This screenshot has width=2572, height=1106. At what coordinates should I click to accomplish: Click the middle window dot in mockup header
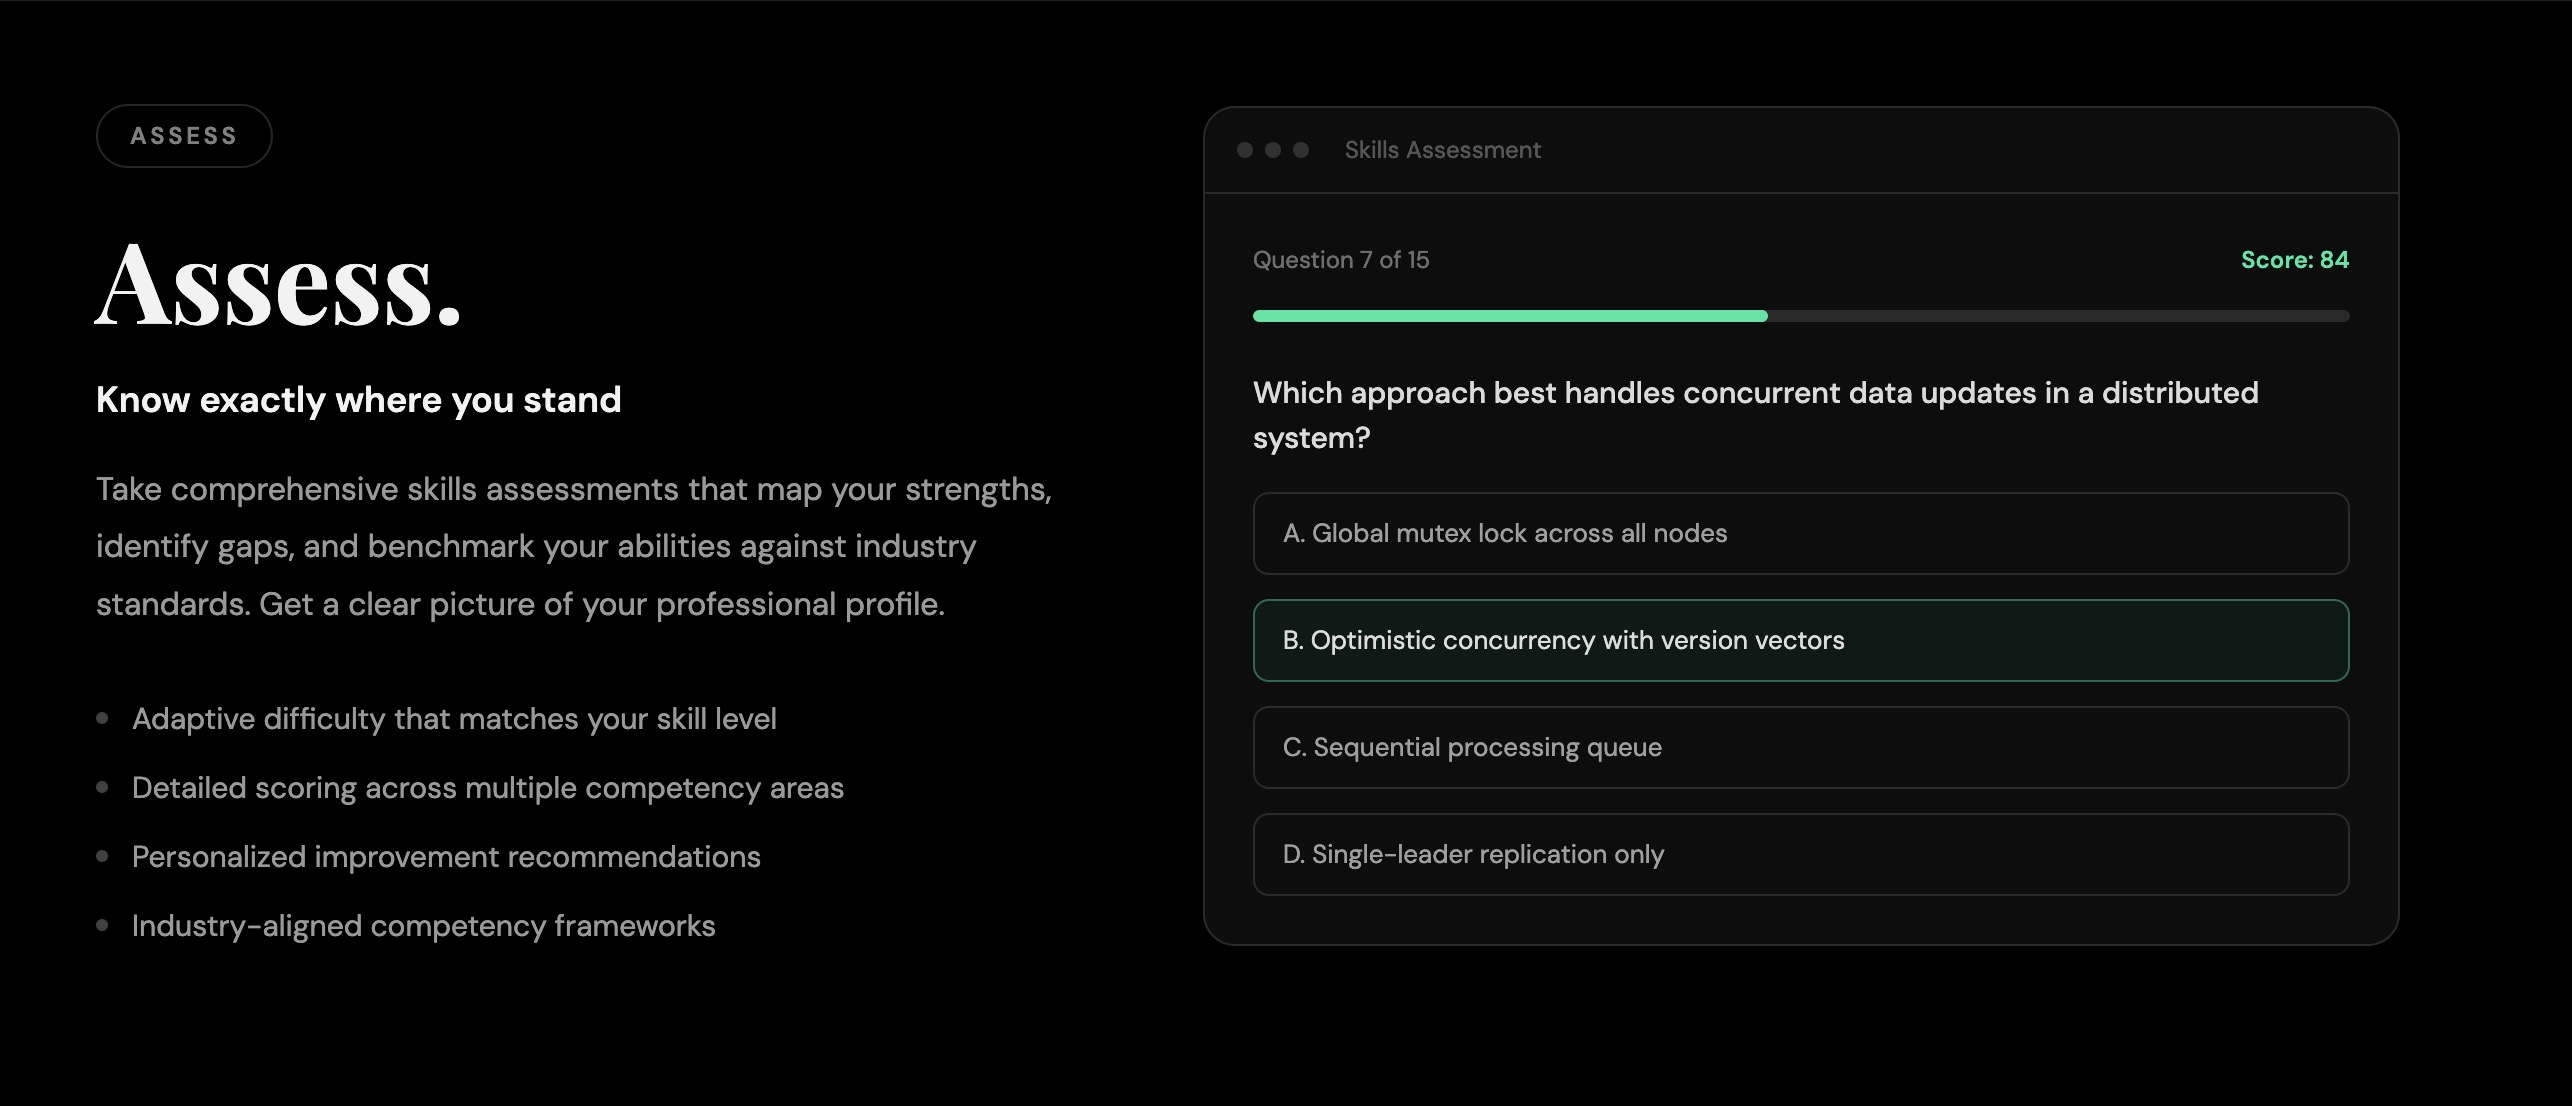pyautogui.click(x=1273, y=150)
